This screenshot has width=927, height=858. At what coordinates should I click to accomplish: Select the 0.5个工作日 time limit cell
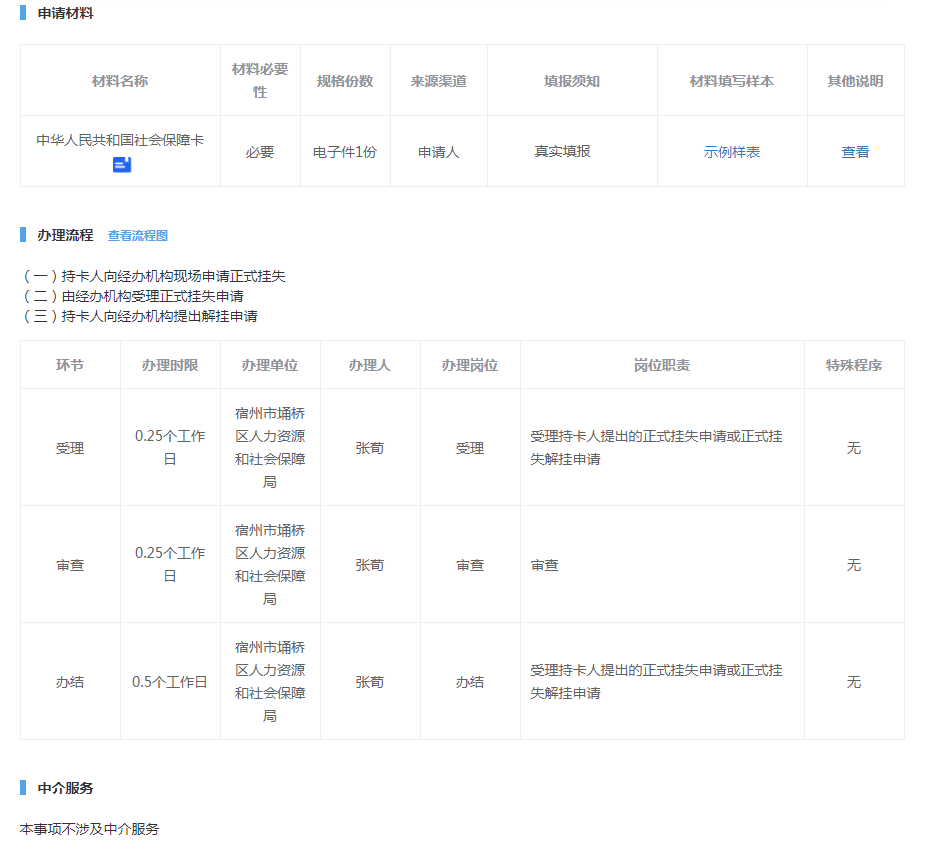point(170,682)
